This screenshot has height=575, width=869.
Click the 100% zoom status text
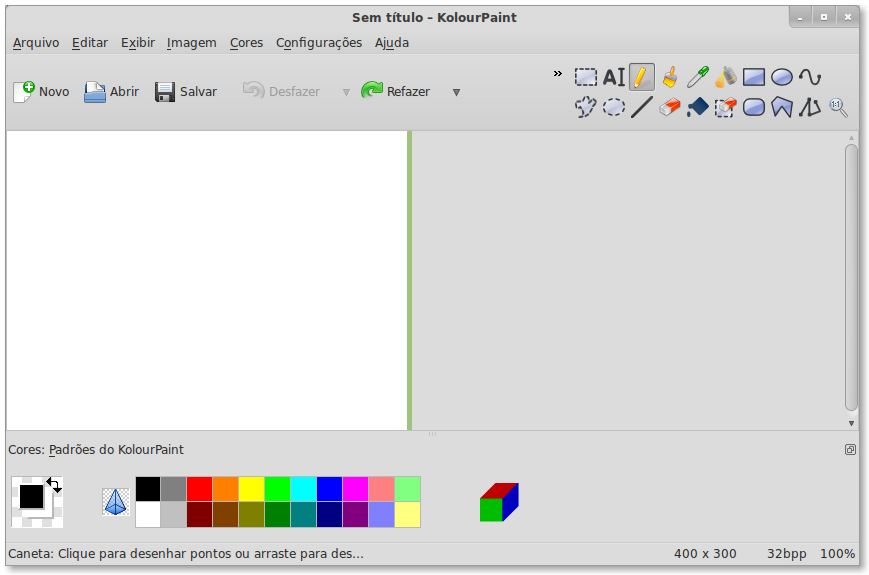[x=837, y=553]
